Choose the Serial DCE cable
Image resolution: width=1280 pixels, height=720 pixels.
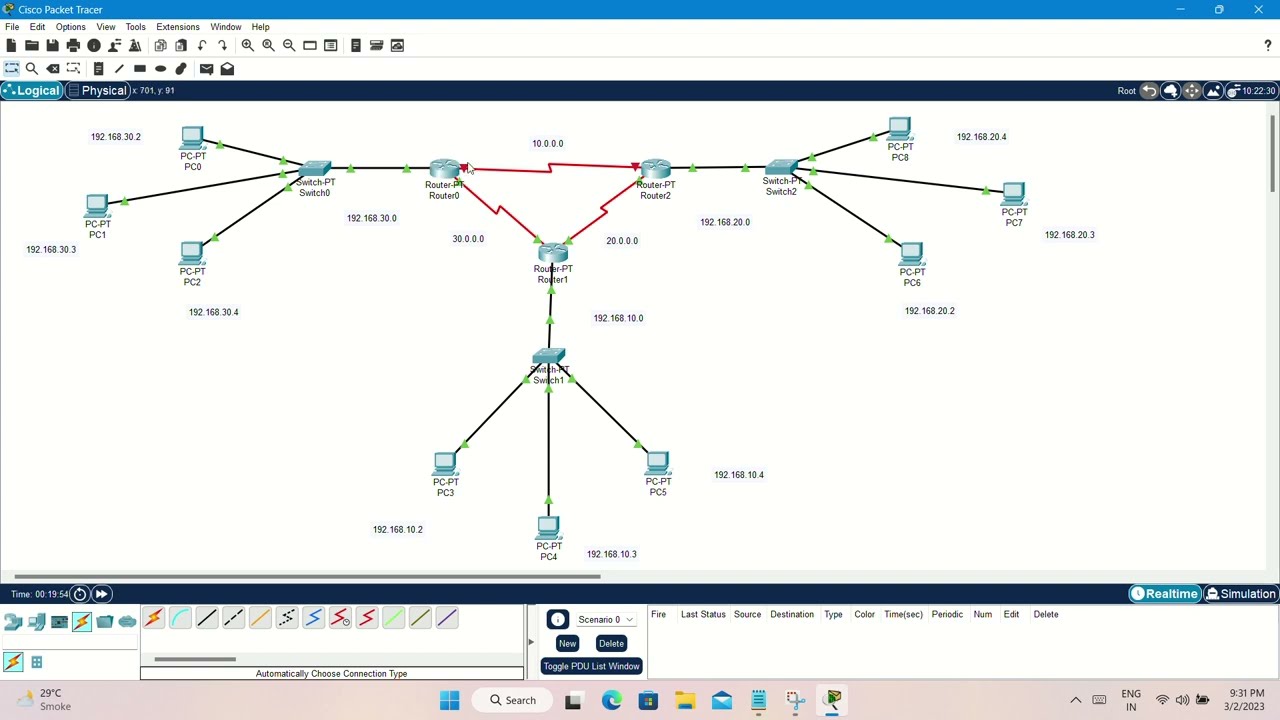click(x=340, y=619)
